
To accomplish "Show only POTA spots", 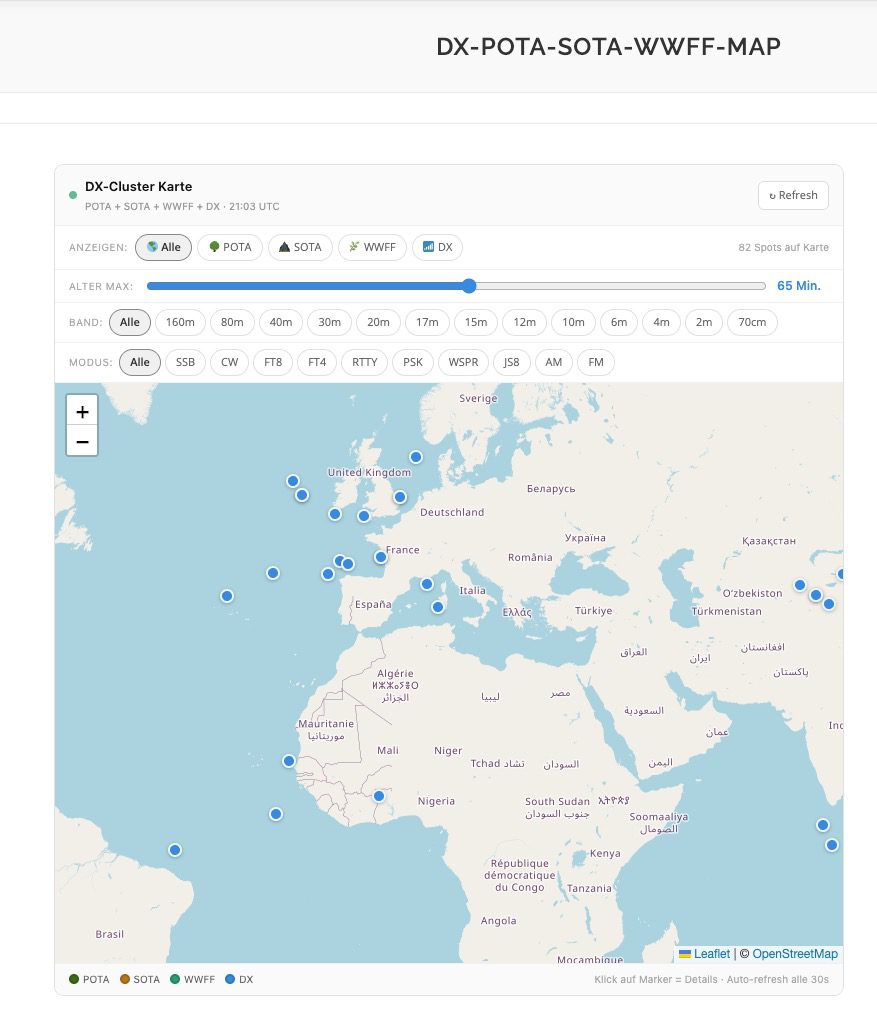I will (x=230, y=247).
